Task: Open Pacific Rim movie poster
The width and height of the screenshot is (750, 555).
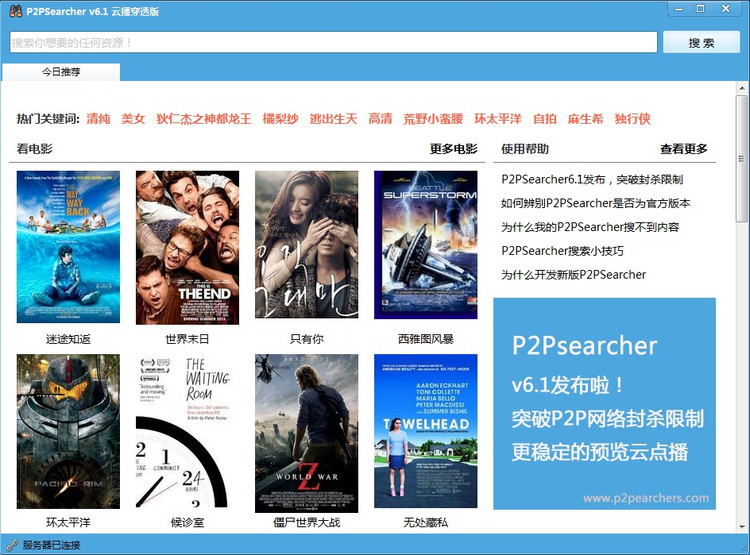Action: click(68, 431)
